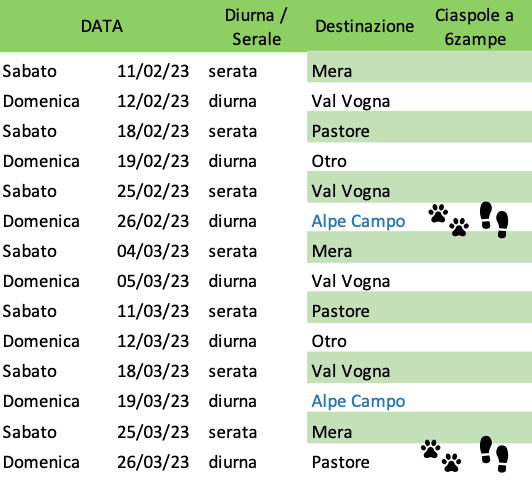The image size is (532, 486).
Task: Click the Mera cell for 11/02/23
Action: click(x=331, y=71)
